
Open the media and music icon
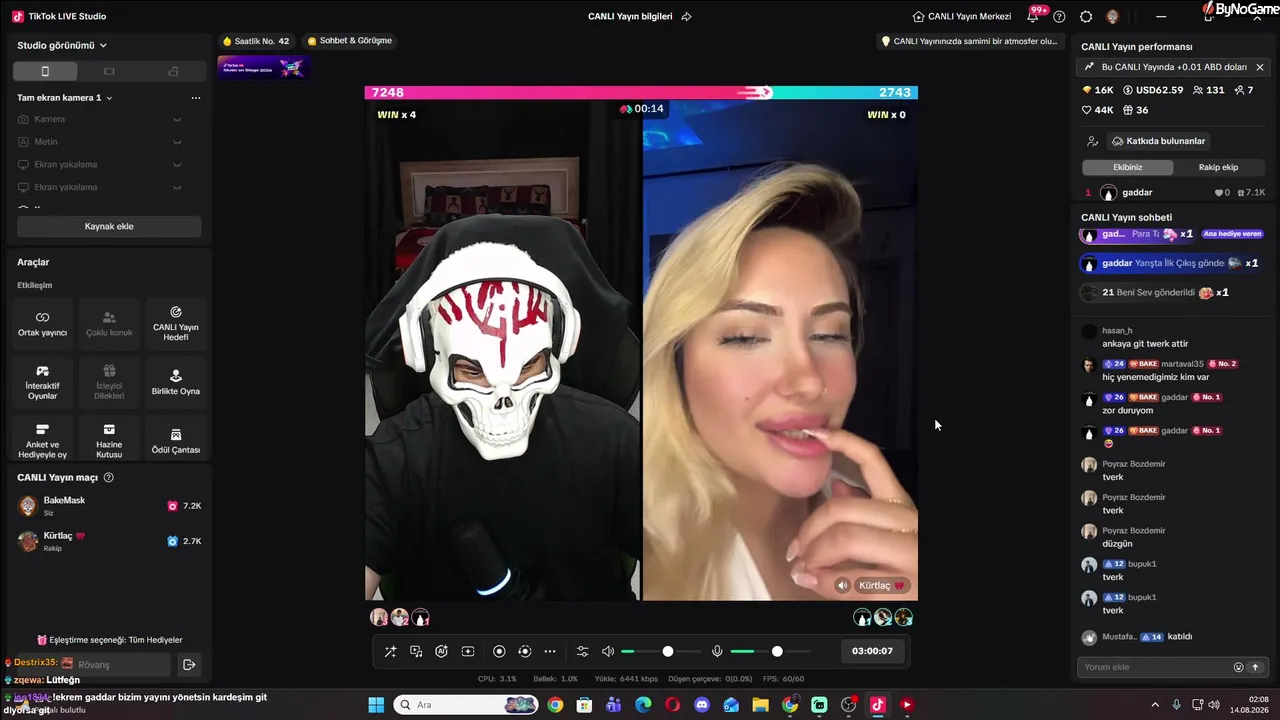(x=416, y=651)
